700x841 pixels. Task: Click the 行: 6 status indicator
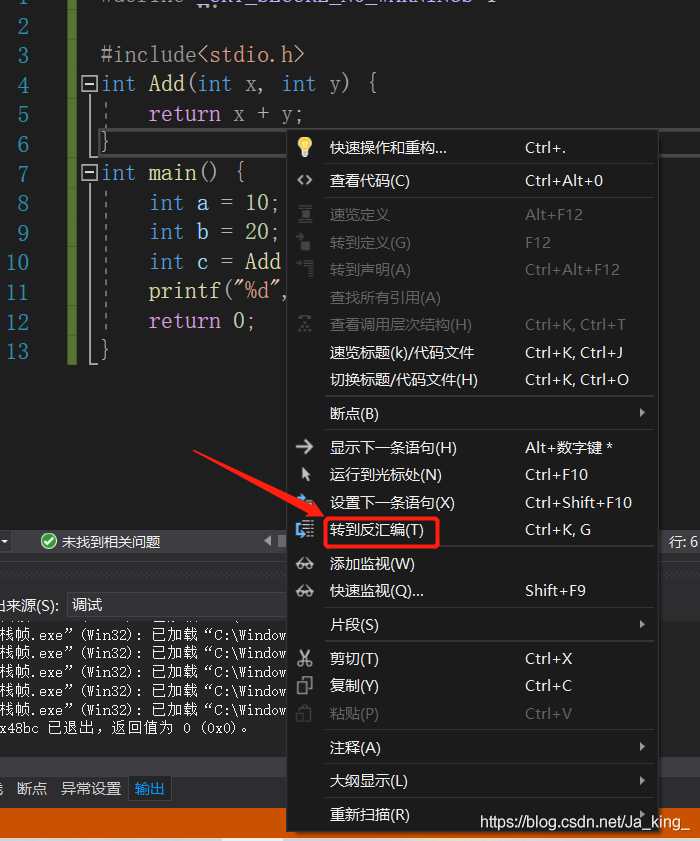coord(683,542)
